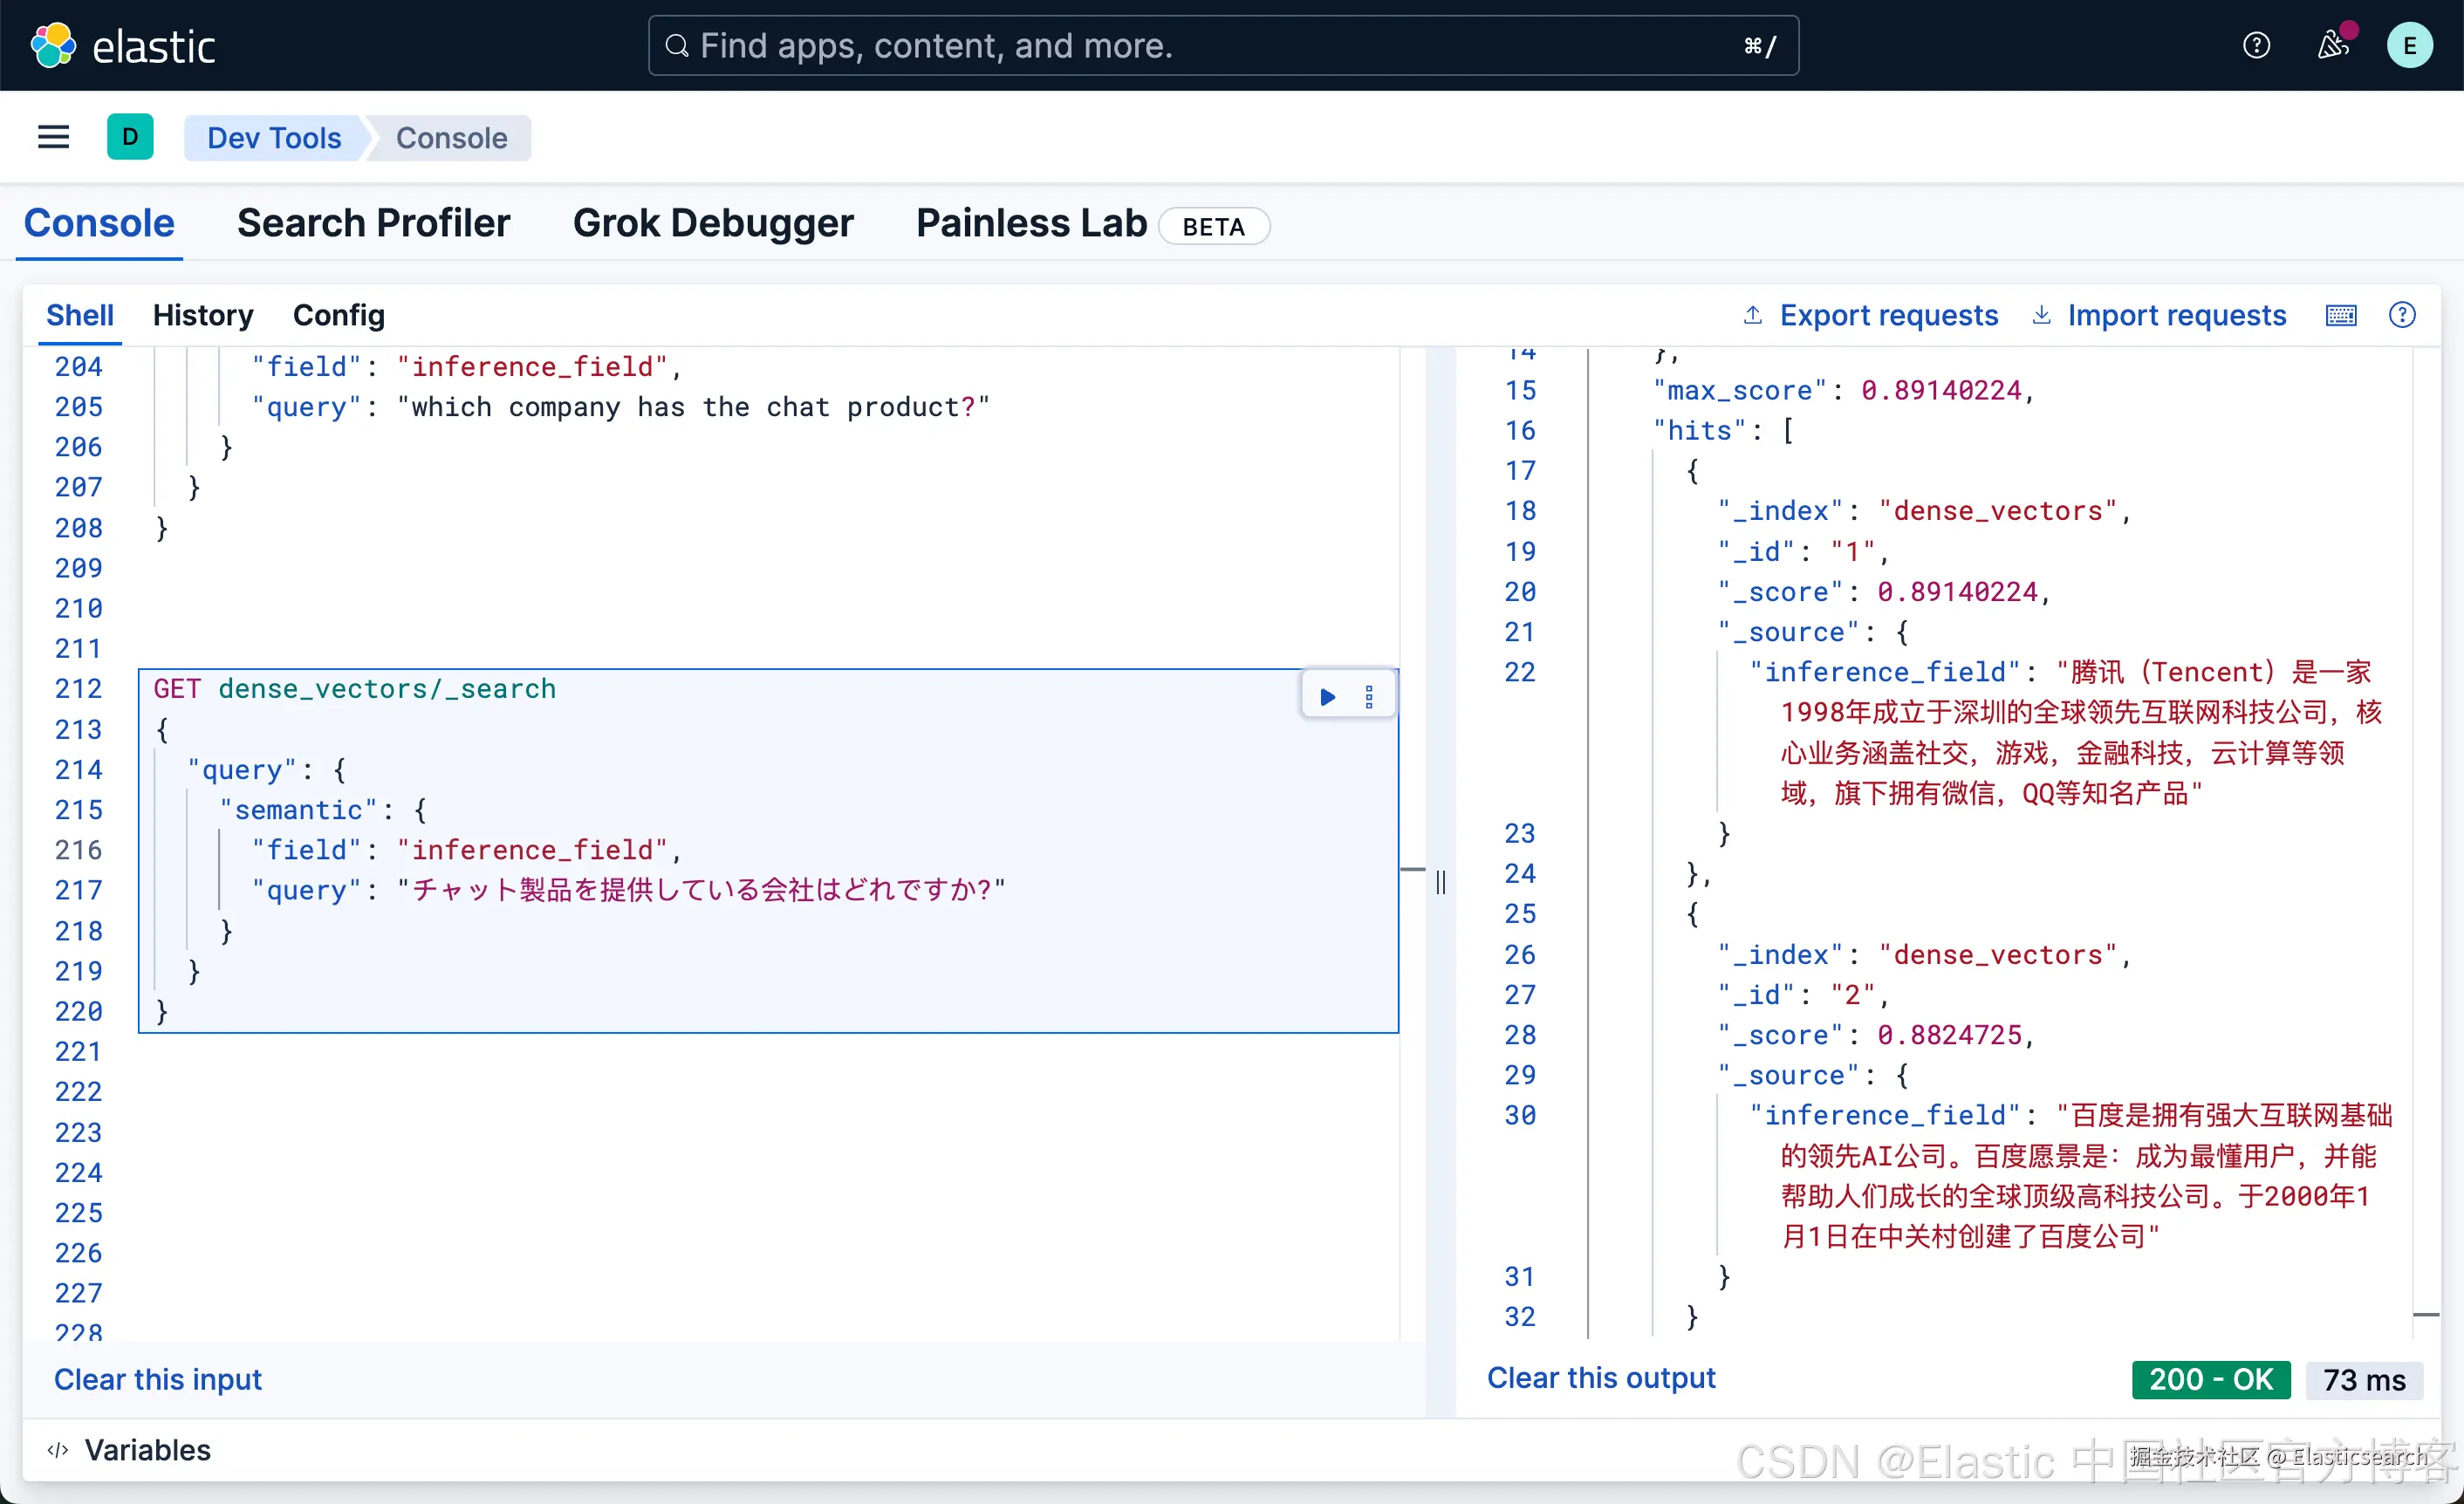This screenshot has width=2464, height=1504.
Task: Click the green D space selector
Action: click(x=130, y=137)
